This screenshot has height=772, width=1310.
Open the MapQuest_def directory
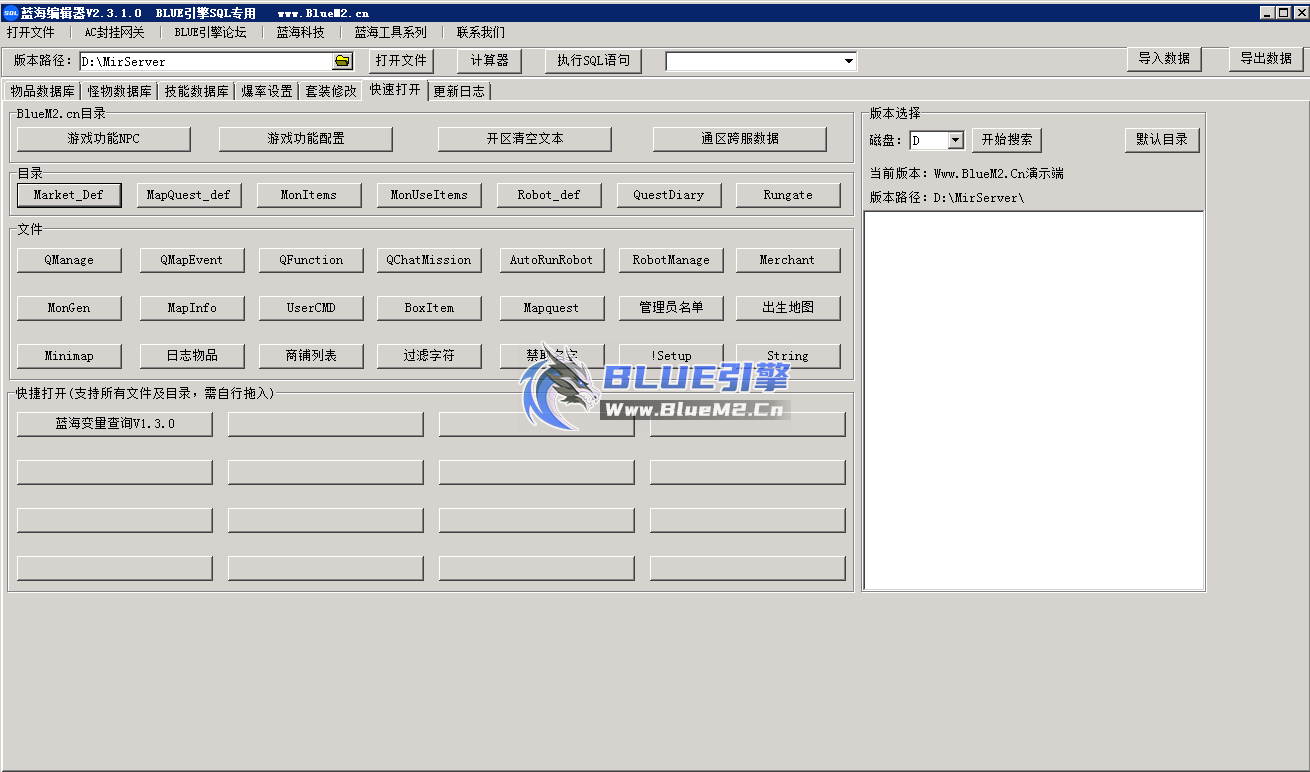188,195
